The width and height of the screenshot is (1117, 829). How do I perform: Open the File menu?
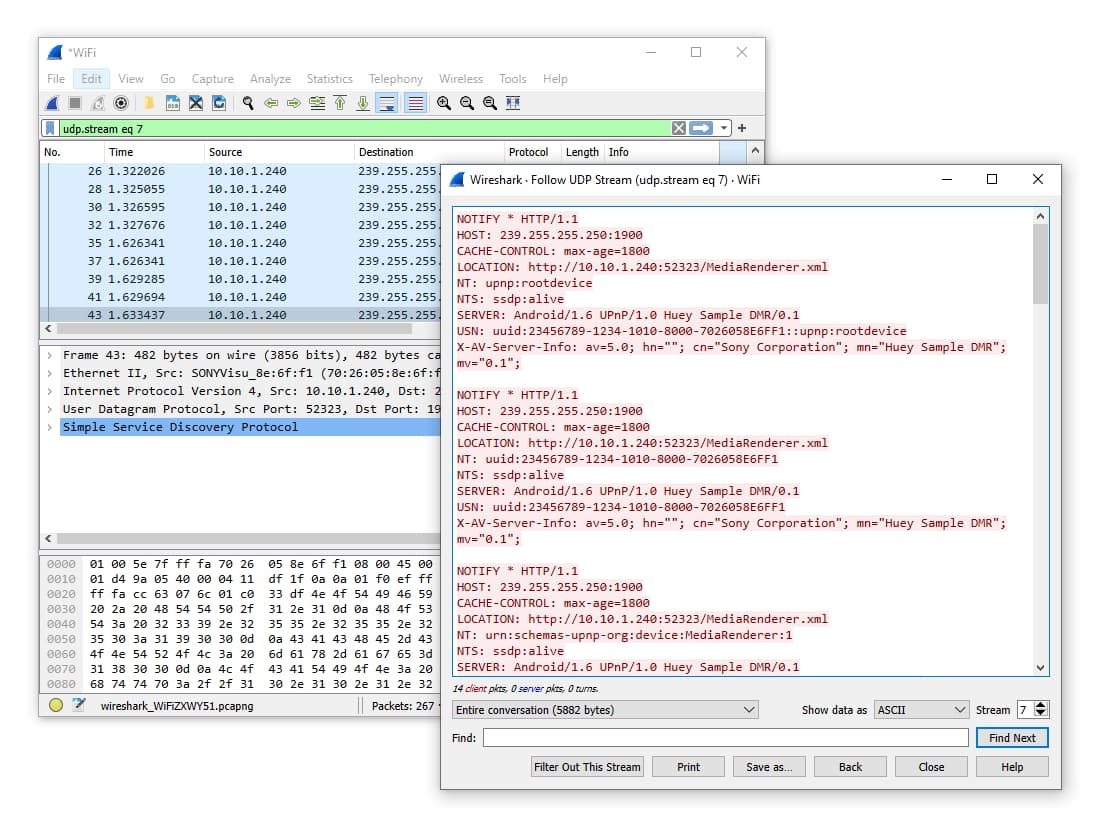tap(56, 79)
